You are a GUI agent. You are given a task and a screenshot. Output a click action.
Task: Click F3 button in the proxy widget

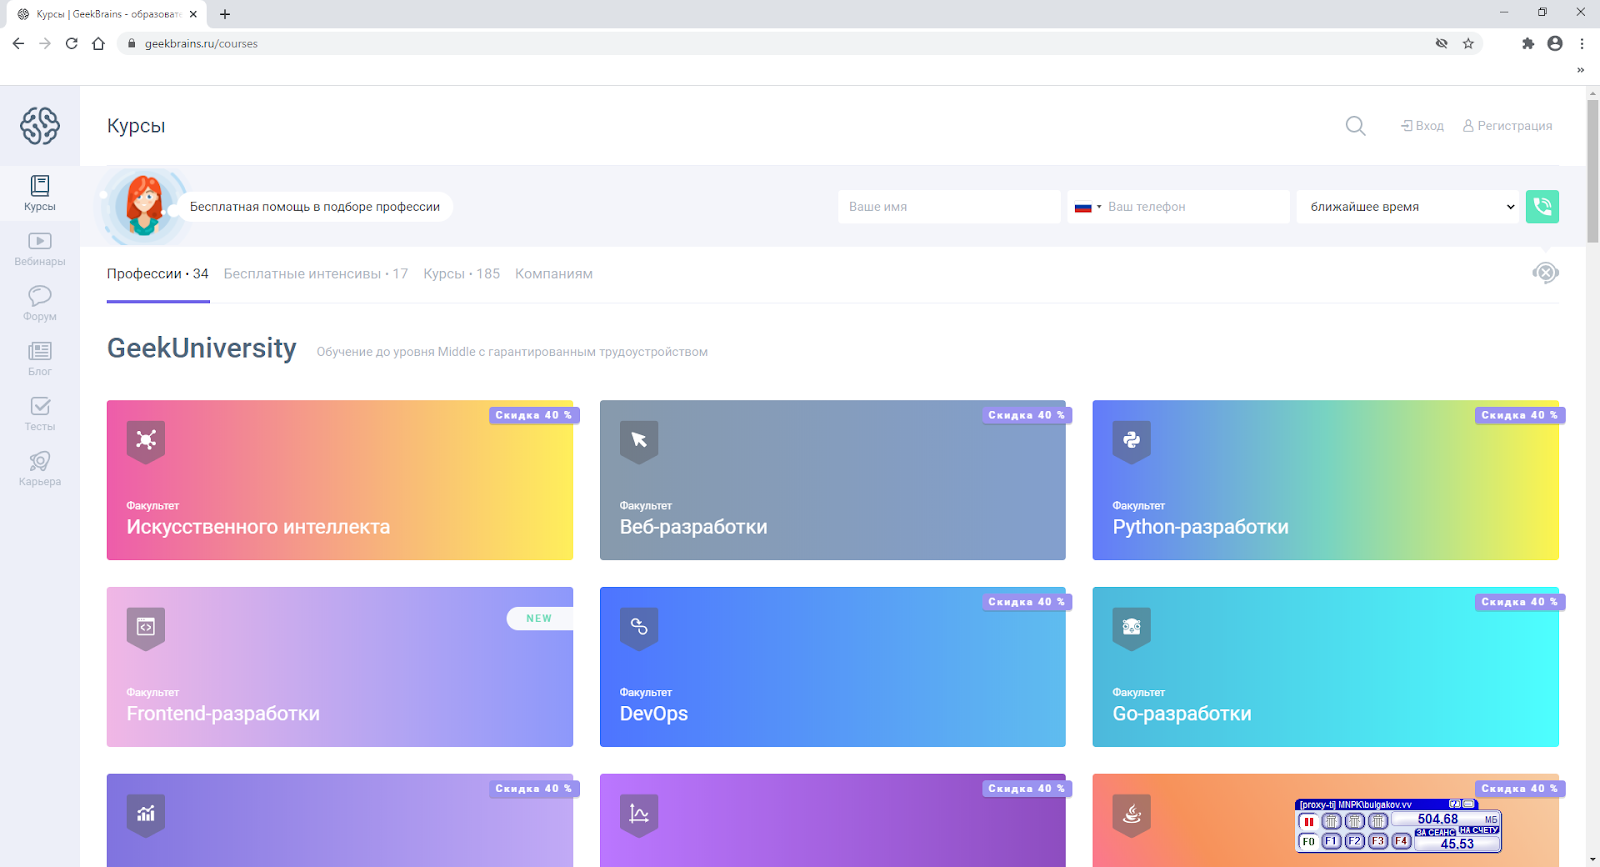tap(1378, 842)
